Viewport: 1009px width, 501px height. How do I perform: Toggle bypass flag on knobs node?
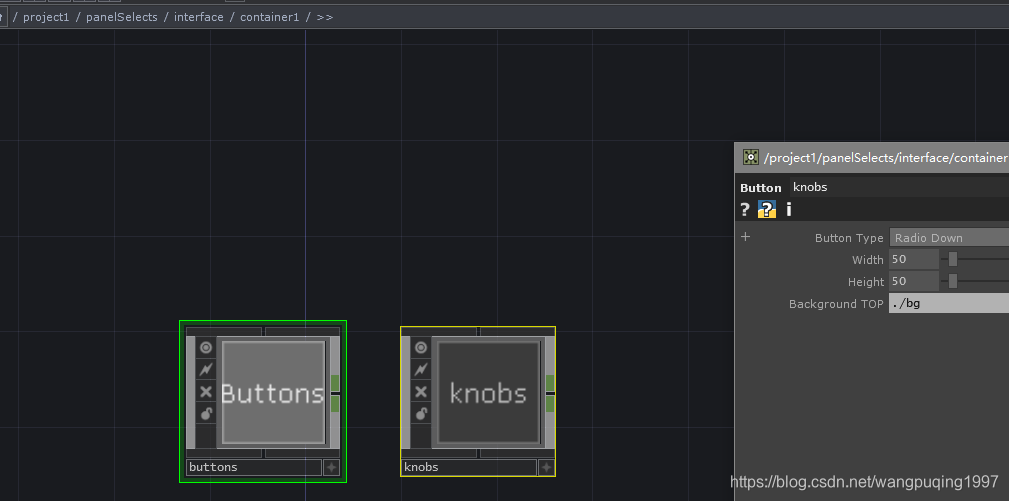tap(421, 392)
